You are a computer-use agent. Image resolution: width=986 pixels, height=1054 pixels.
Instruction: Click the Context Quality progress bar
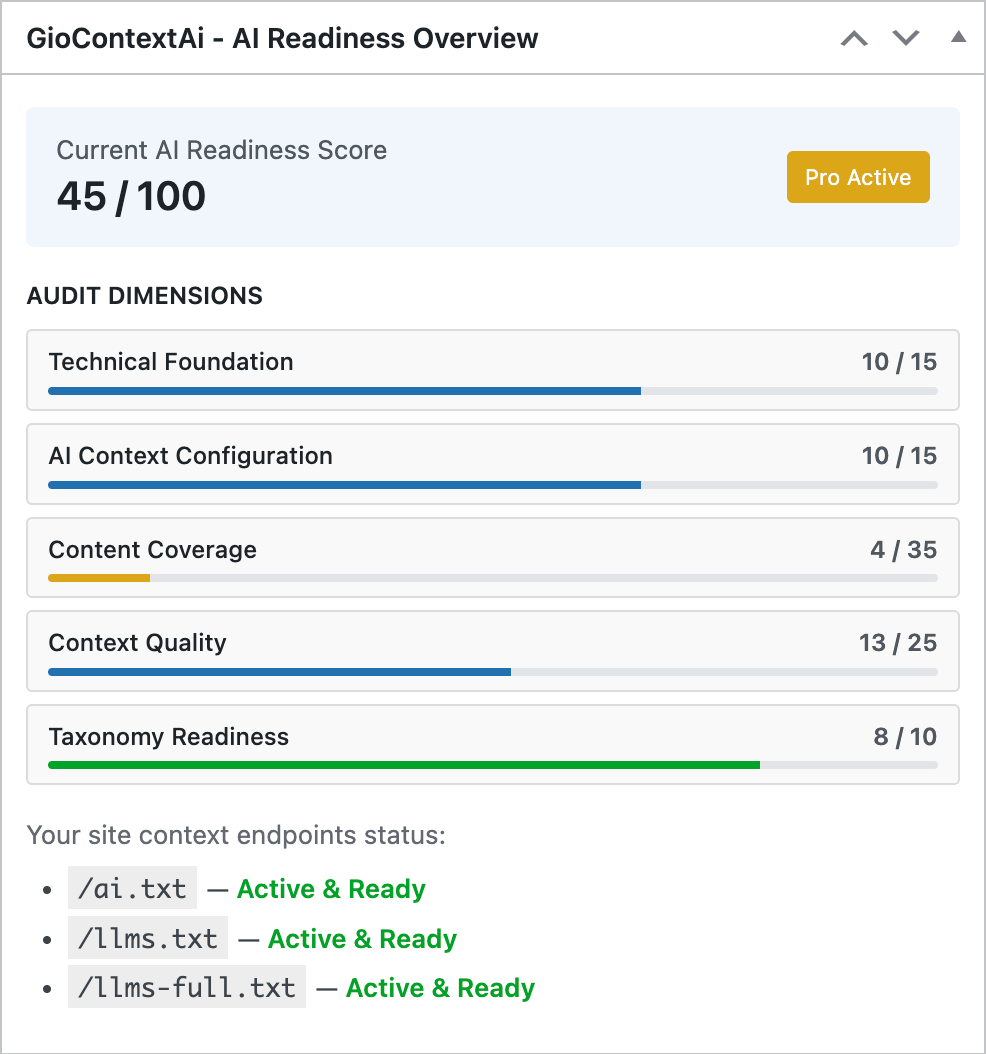pyautogui.click(x=493, y=672)
